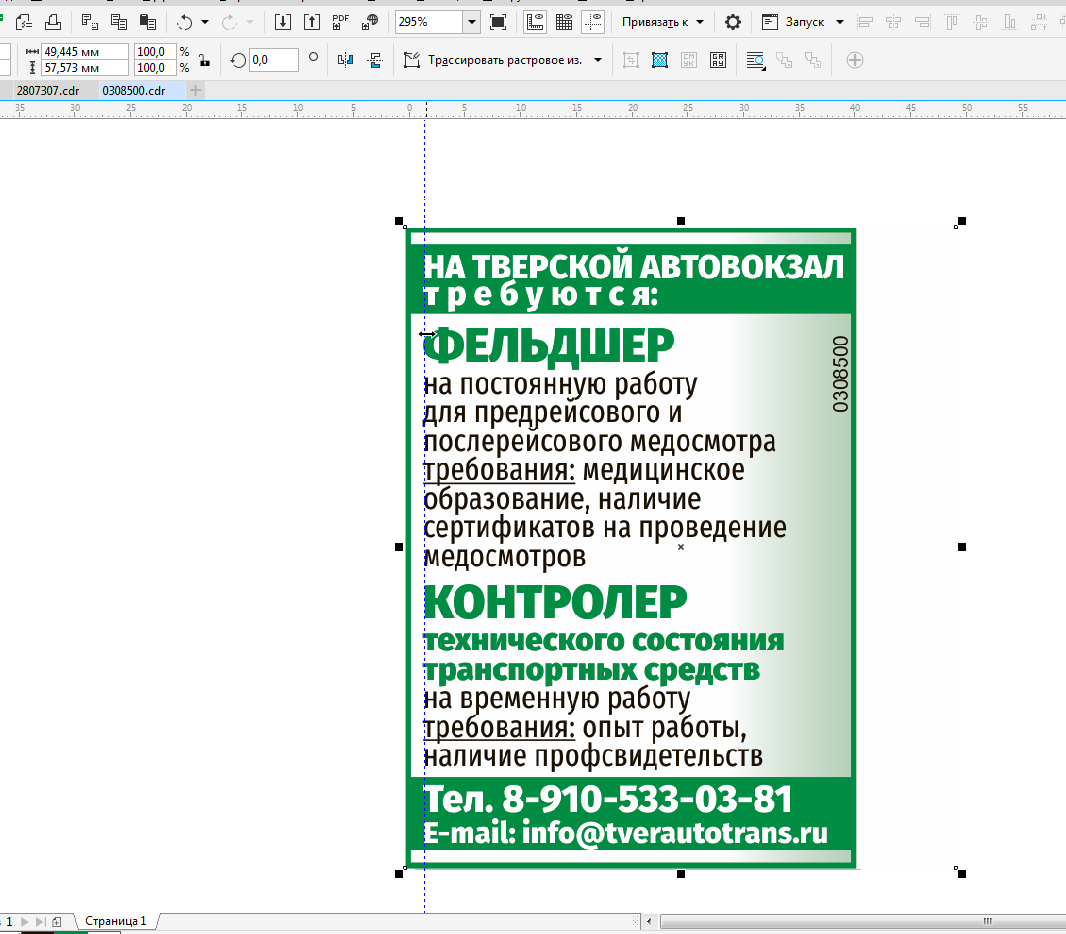The image size is (1066, 934).
Task: Expand the 'Запуск' dropdown arrow
Action: point(840,22)
